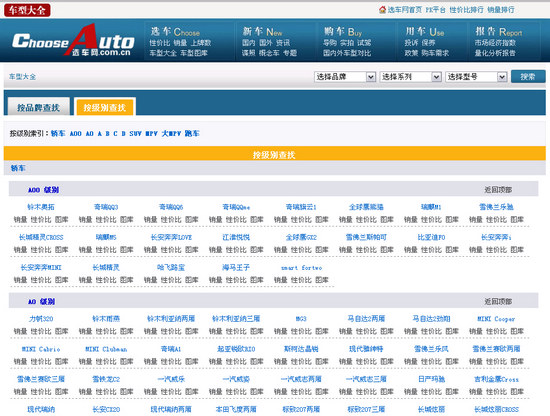Click the 车型大全 breadcrumb link
Image resolution: width=550 pixels, height=416 pixels.
pyautogui.click(x=22, y=76)
